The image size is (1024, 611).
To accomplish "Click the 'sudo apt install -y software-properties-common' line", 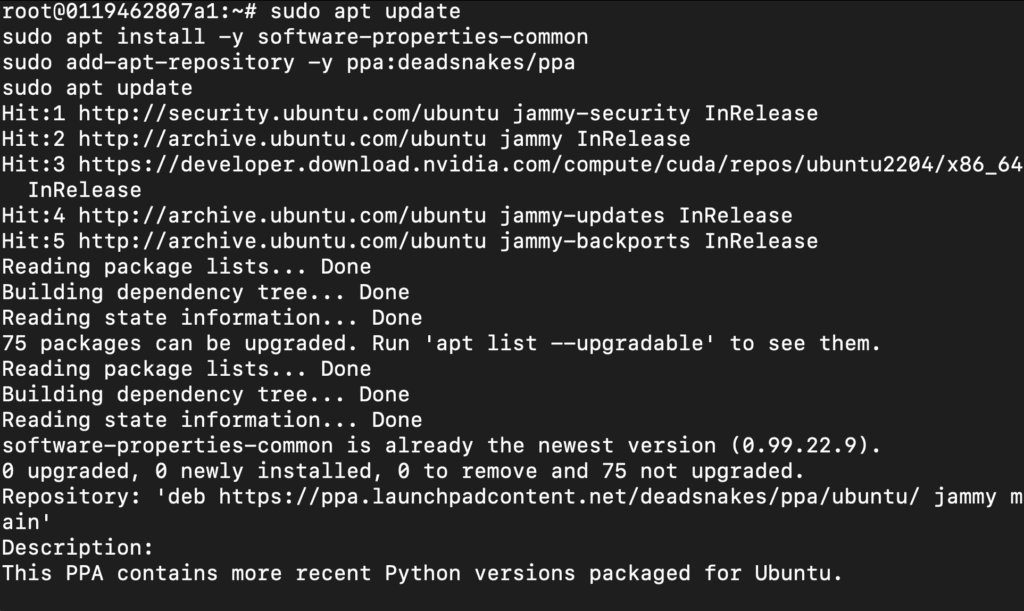I will 295,37.
